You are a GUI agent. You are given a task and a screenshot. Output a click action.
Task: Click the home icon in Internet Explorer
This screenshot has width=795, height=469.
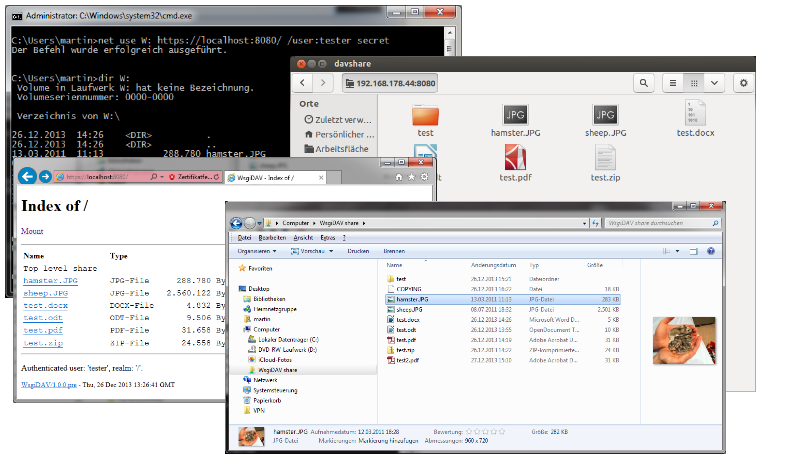(399, 176)
